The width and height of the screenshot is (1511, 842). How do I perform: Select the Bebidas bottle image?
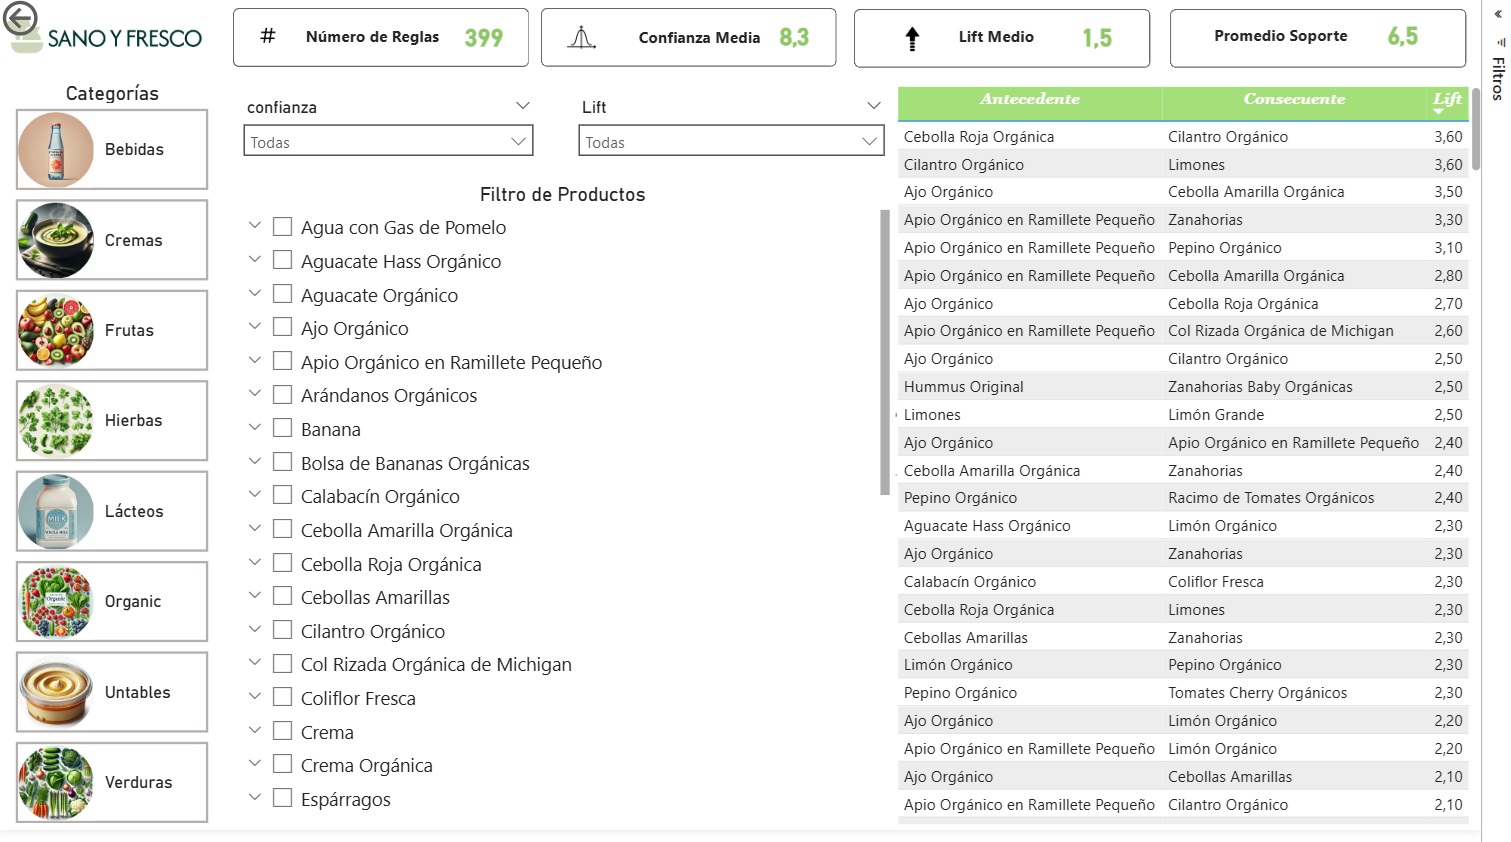[56, 150]
